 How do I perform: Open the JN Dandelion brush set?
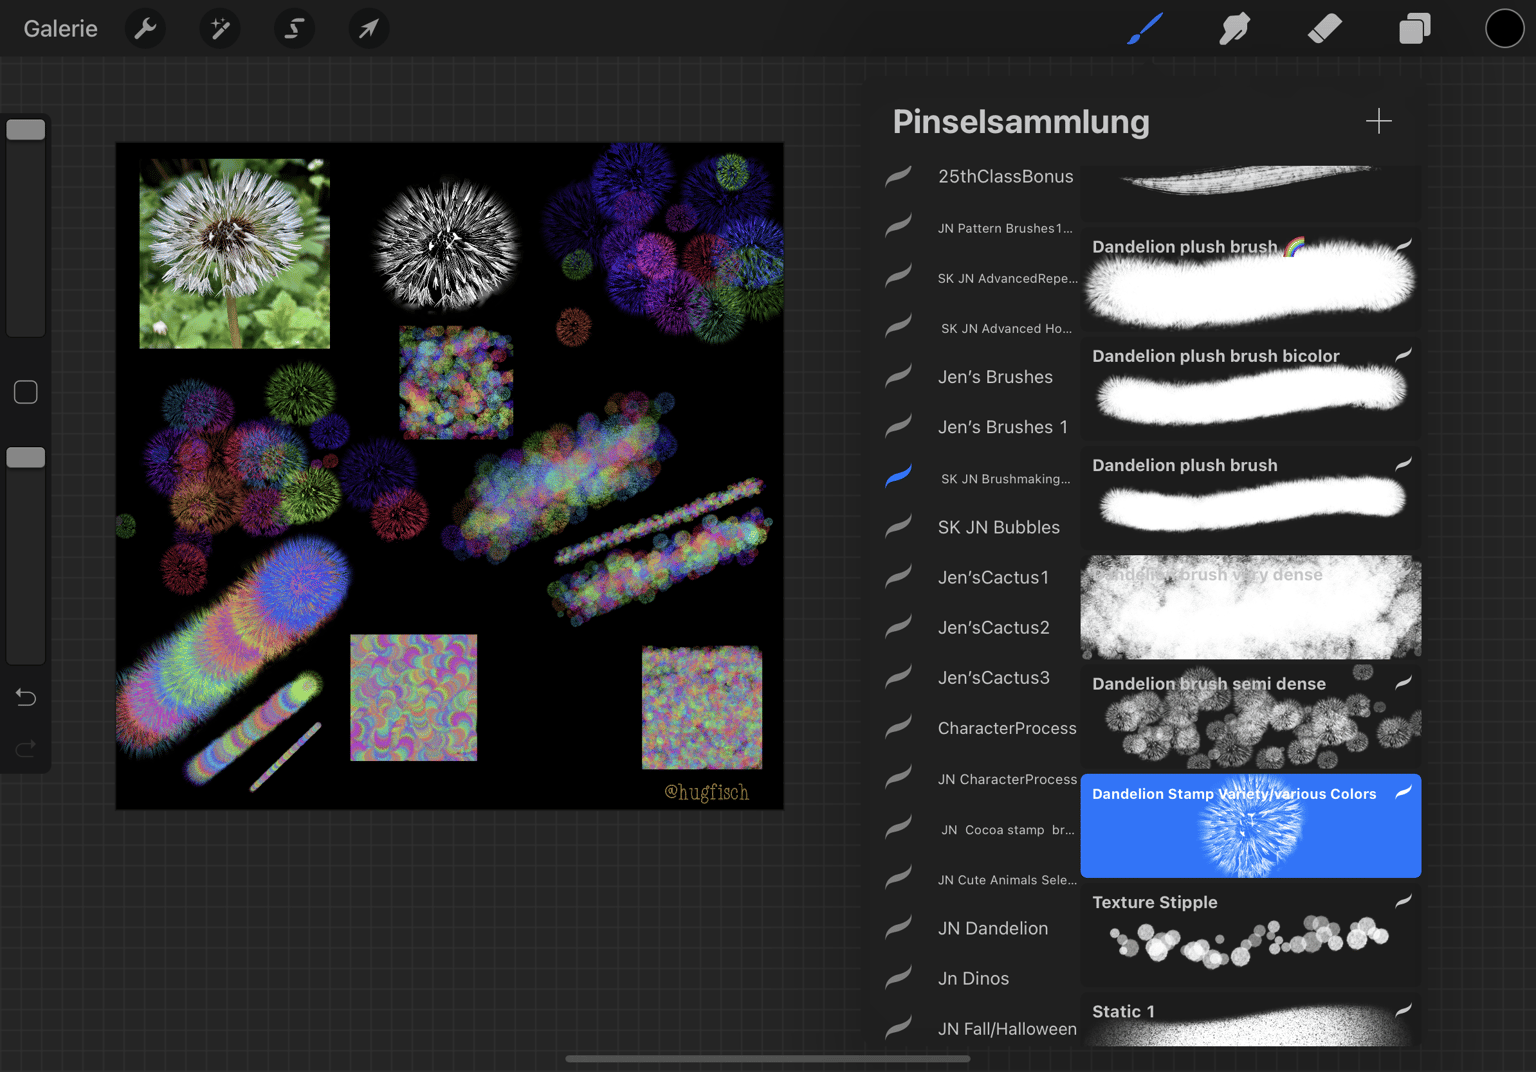point(980,928)
